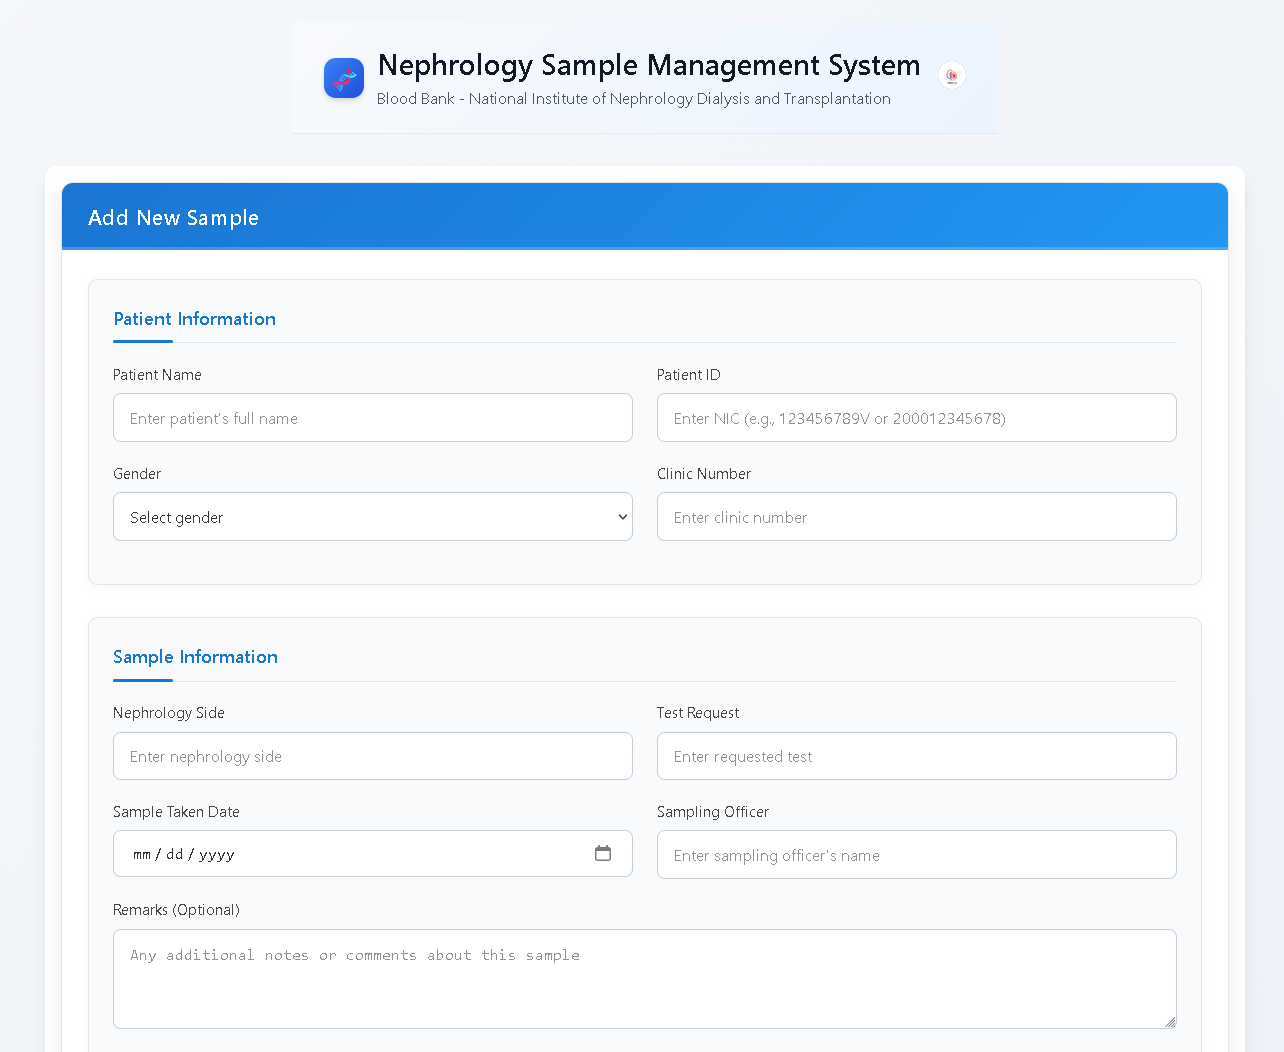Click the round institute logo badge
This screenshot has height=1052, width=1284.
[x=952, y=75]
